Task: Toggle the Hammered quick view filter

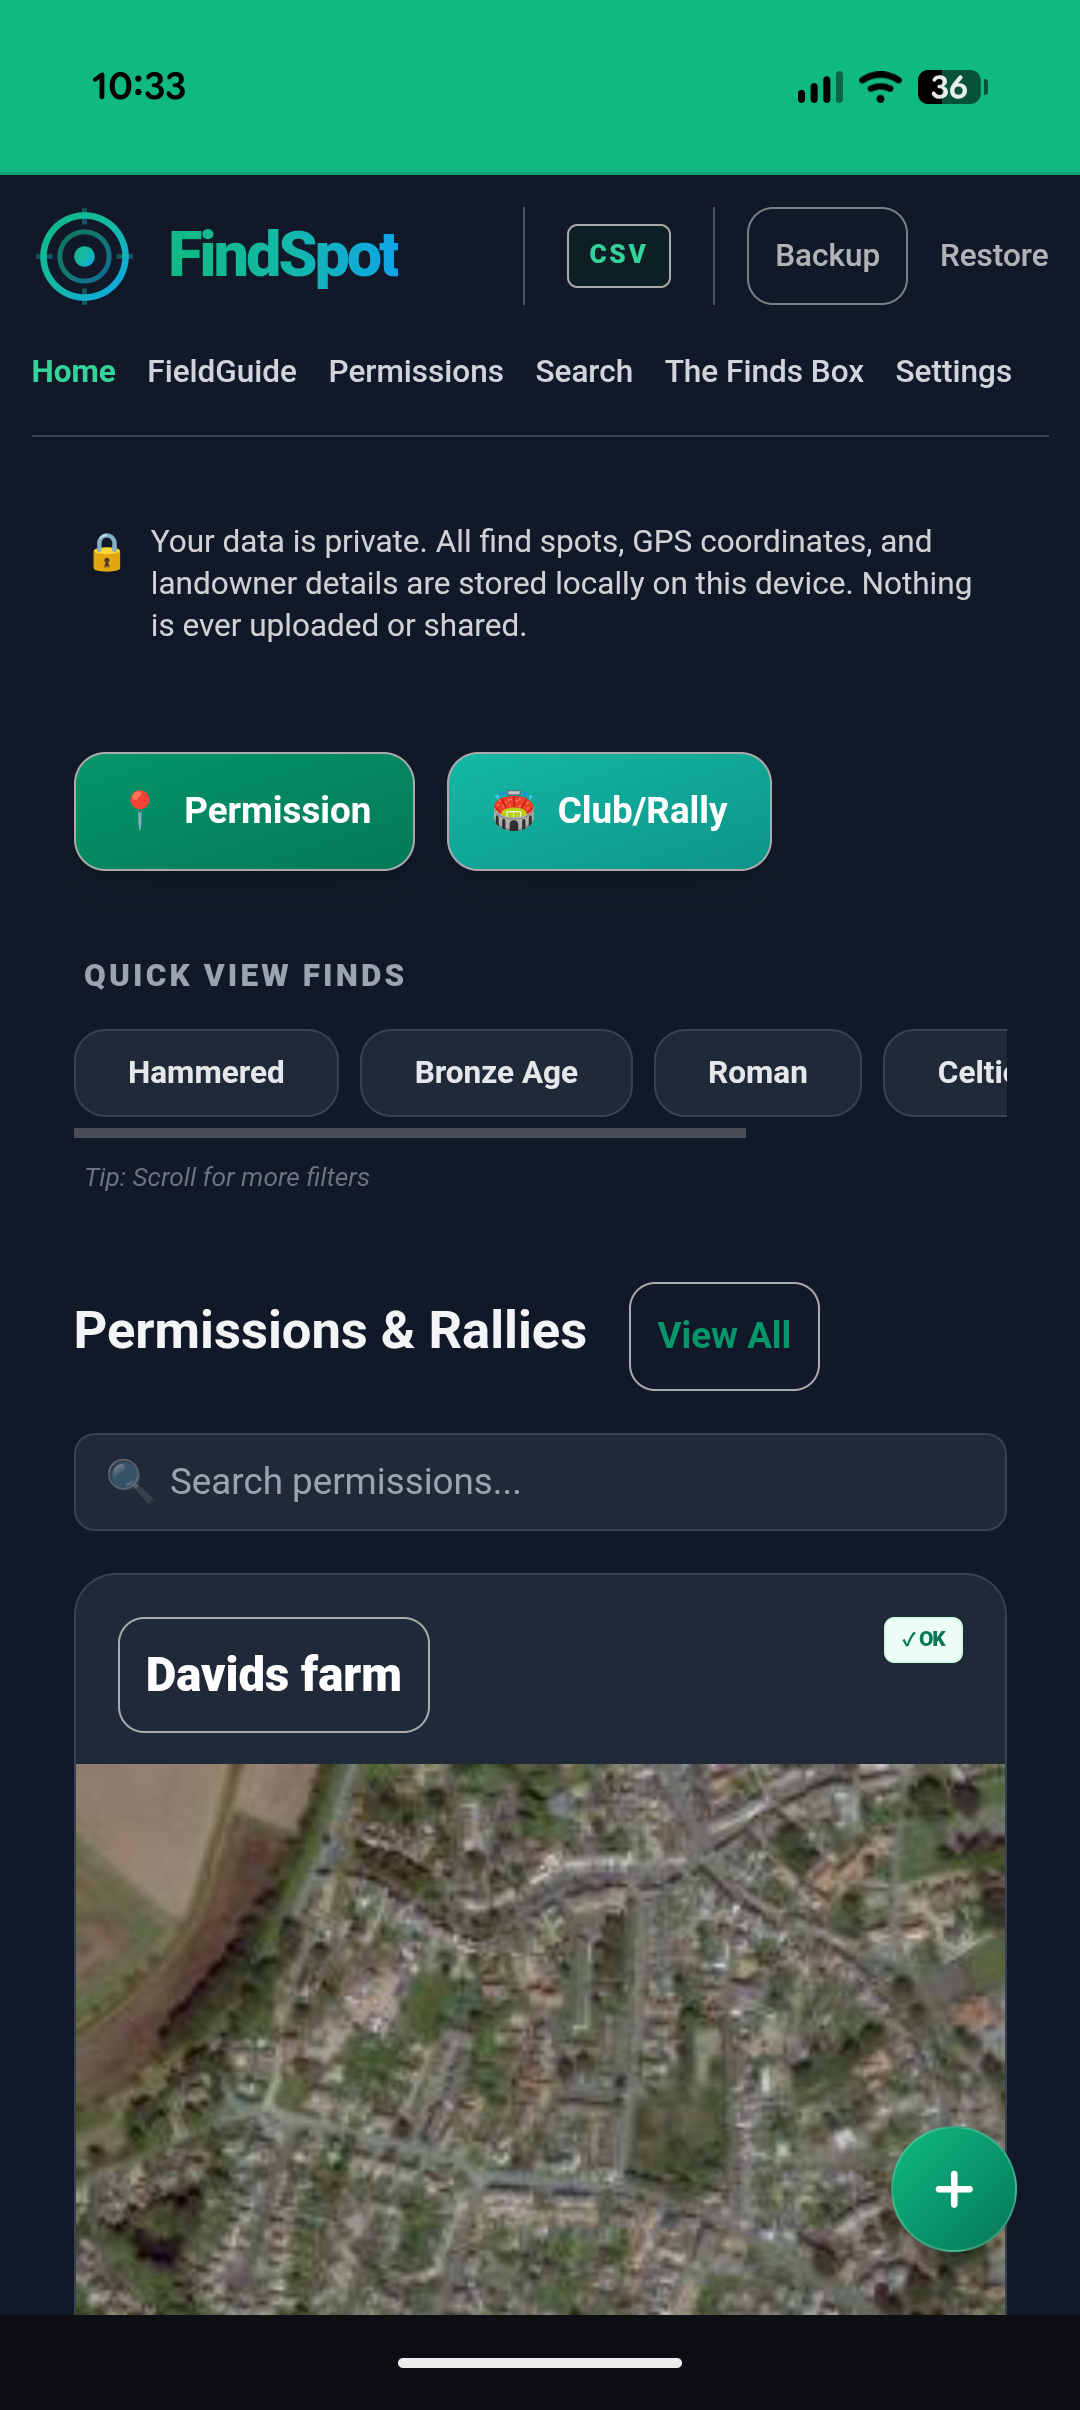Action: pyautogui.click(x=205, y=1072)
